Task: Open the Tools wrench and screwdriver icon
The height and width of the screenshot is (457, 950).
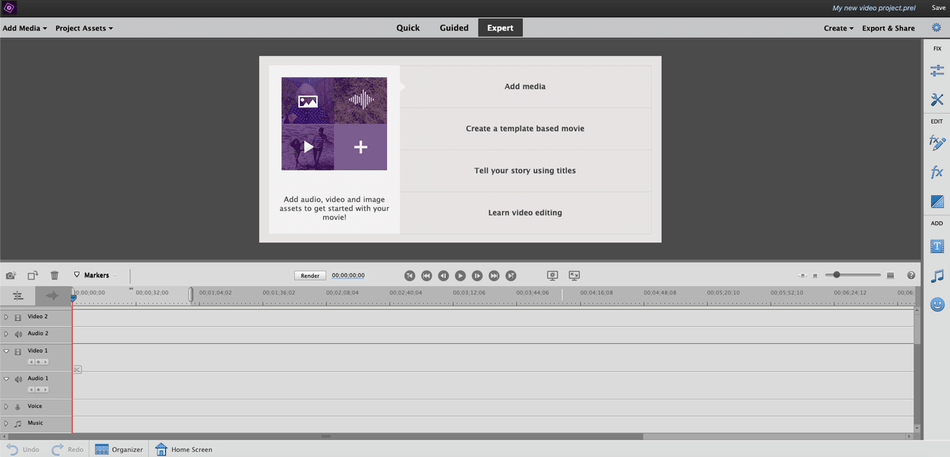Action: pyautogui.click(x=937, y=100)
